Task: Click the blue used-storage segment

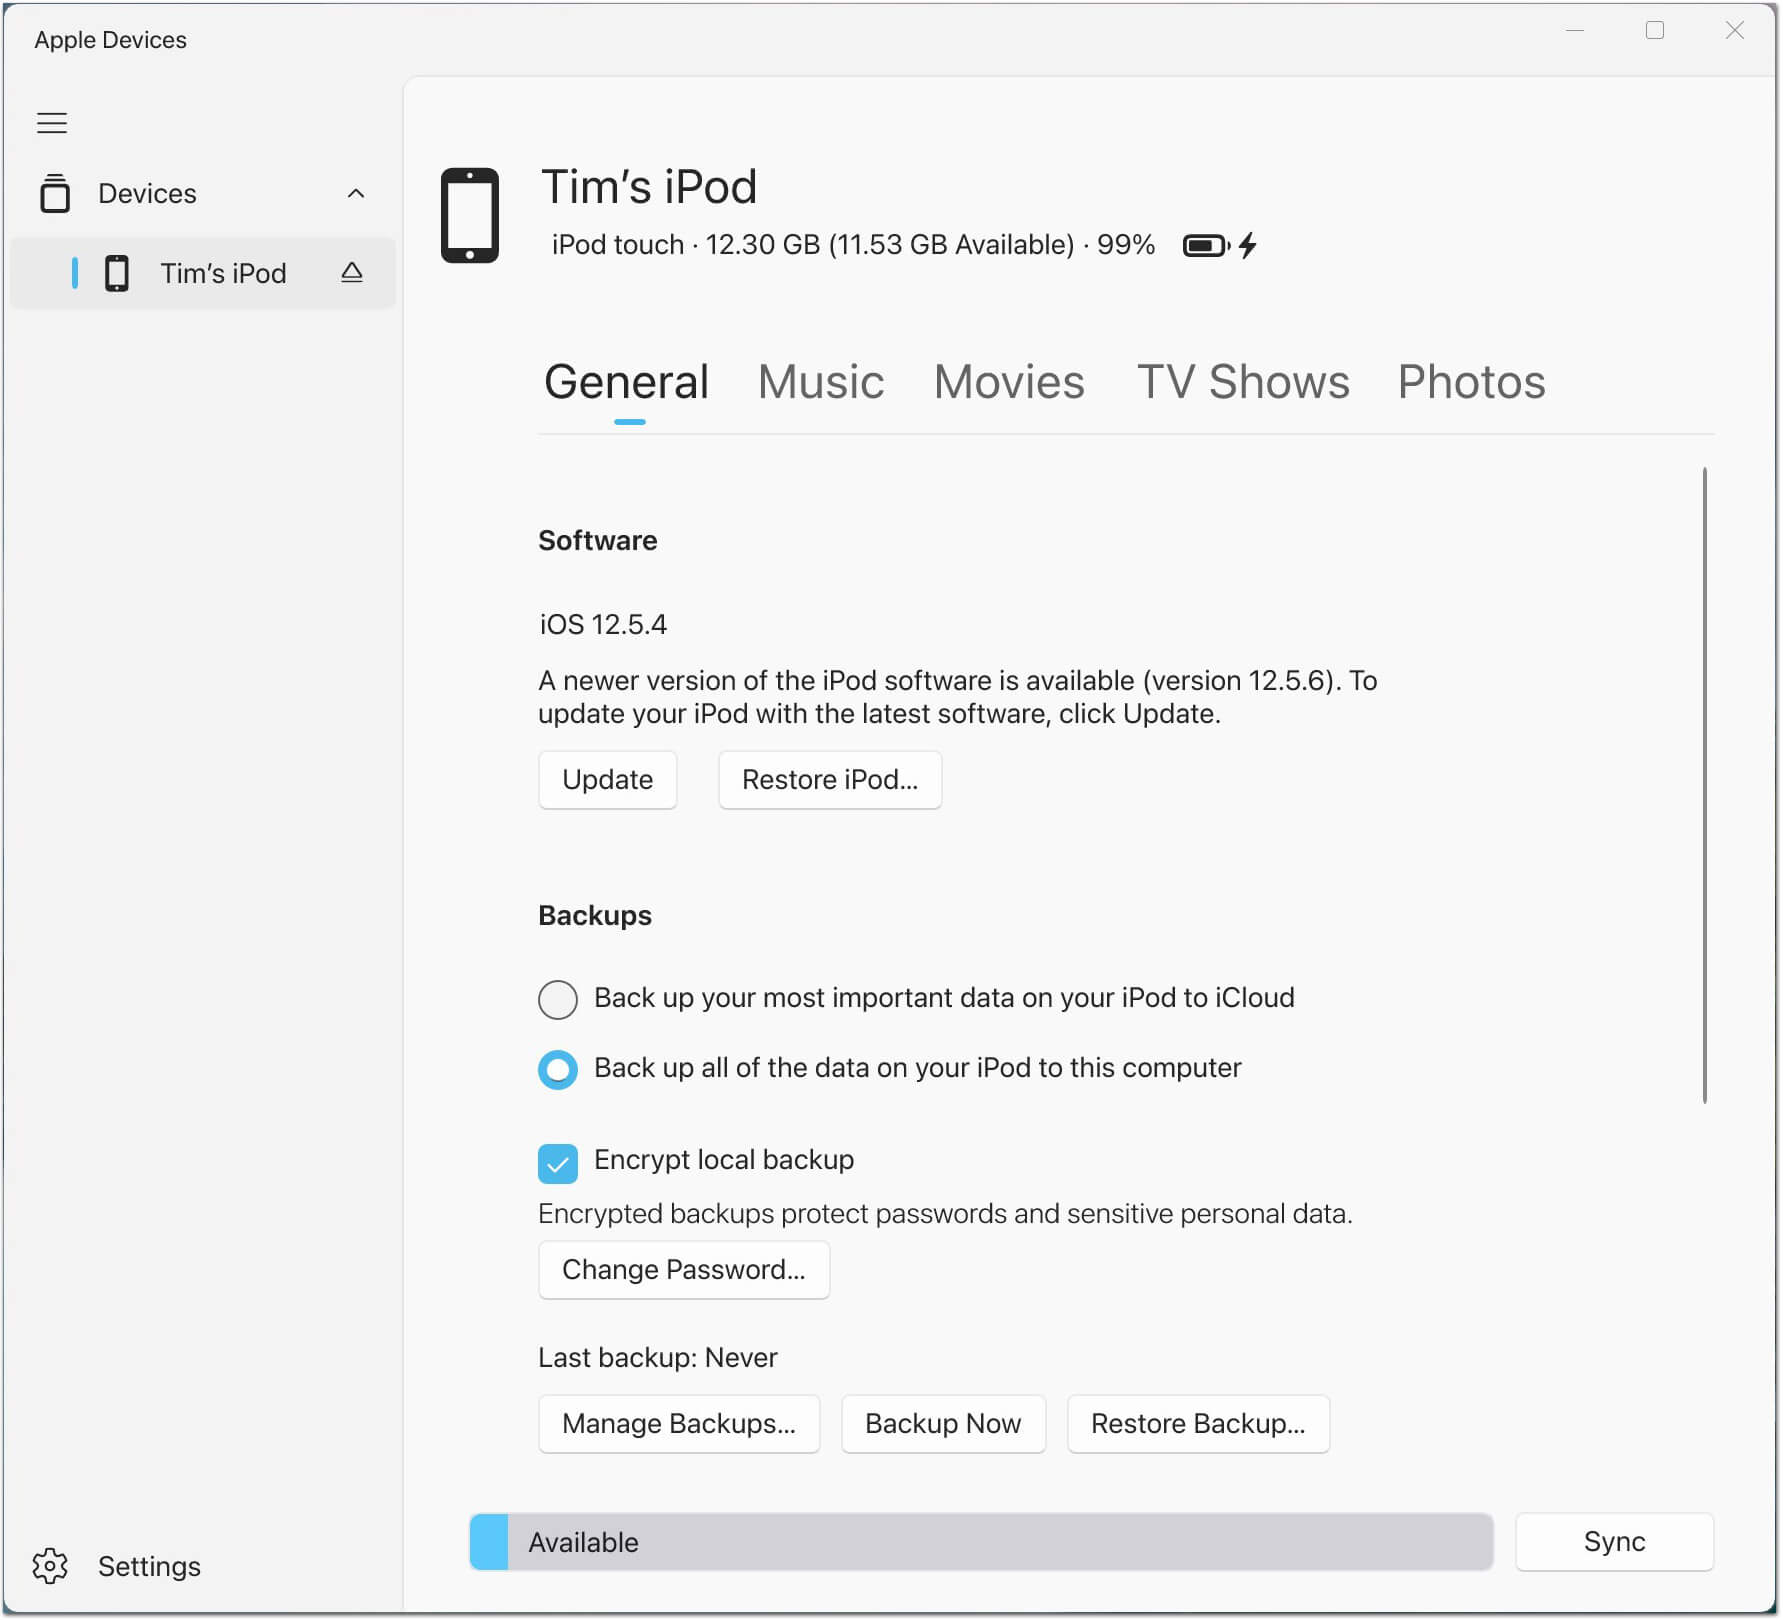Action: 489,1542
